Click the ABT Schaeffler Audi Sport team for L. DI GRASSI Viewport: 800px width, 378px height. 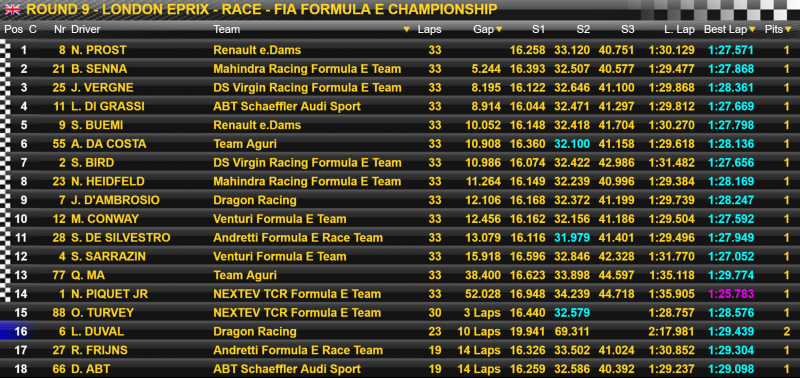(287, 107)
